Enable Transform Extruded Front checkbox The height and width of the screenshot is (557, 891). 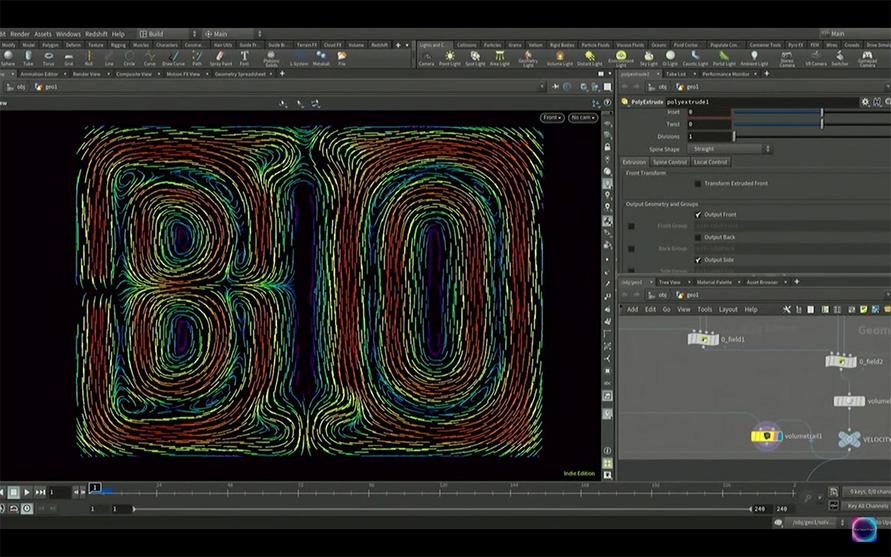(x=698, y=183)
